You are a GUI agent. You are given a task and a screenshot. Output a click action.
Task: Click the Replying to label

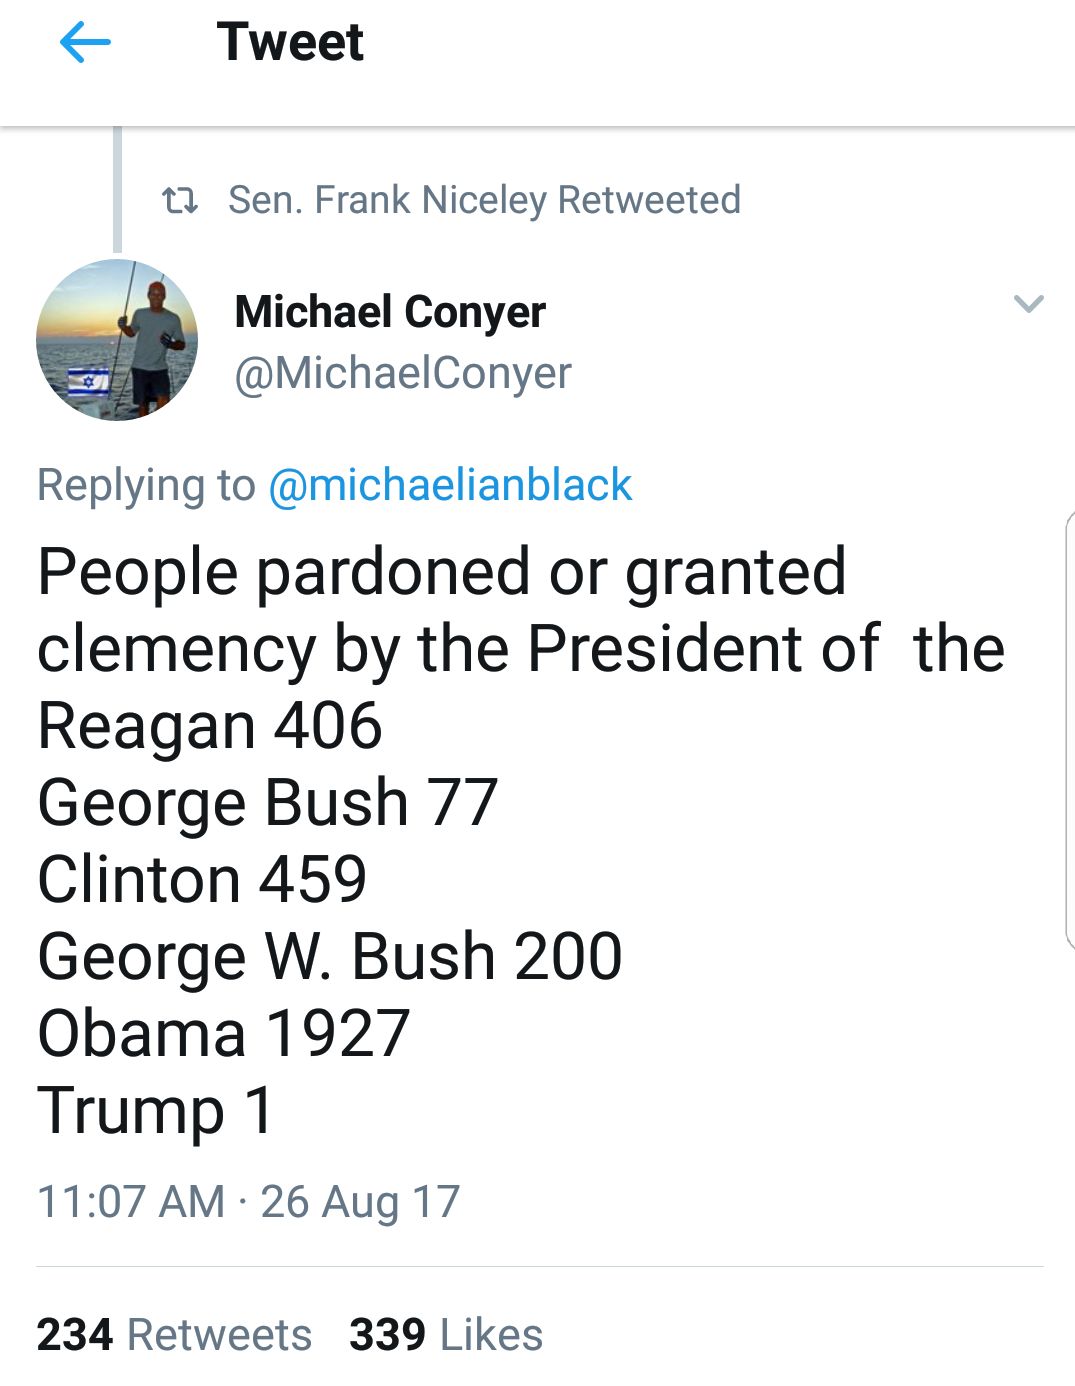click(x=146, y=485)
